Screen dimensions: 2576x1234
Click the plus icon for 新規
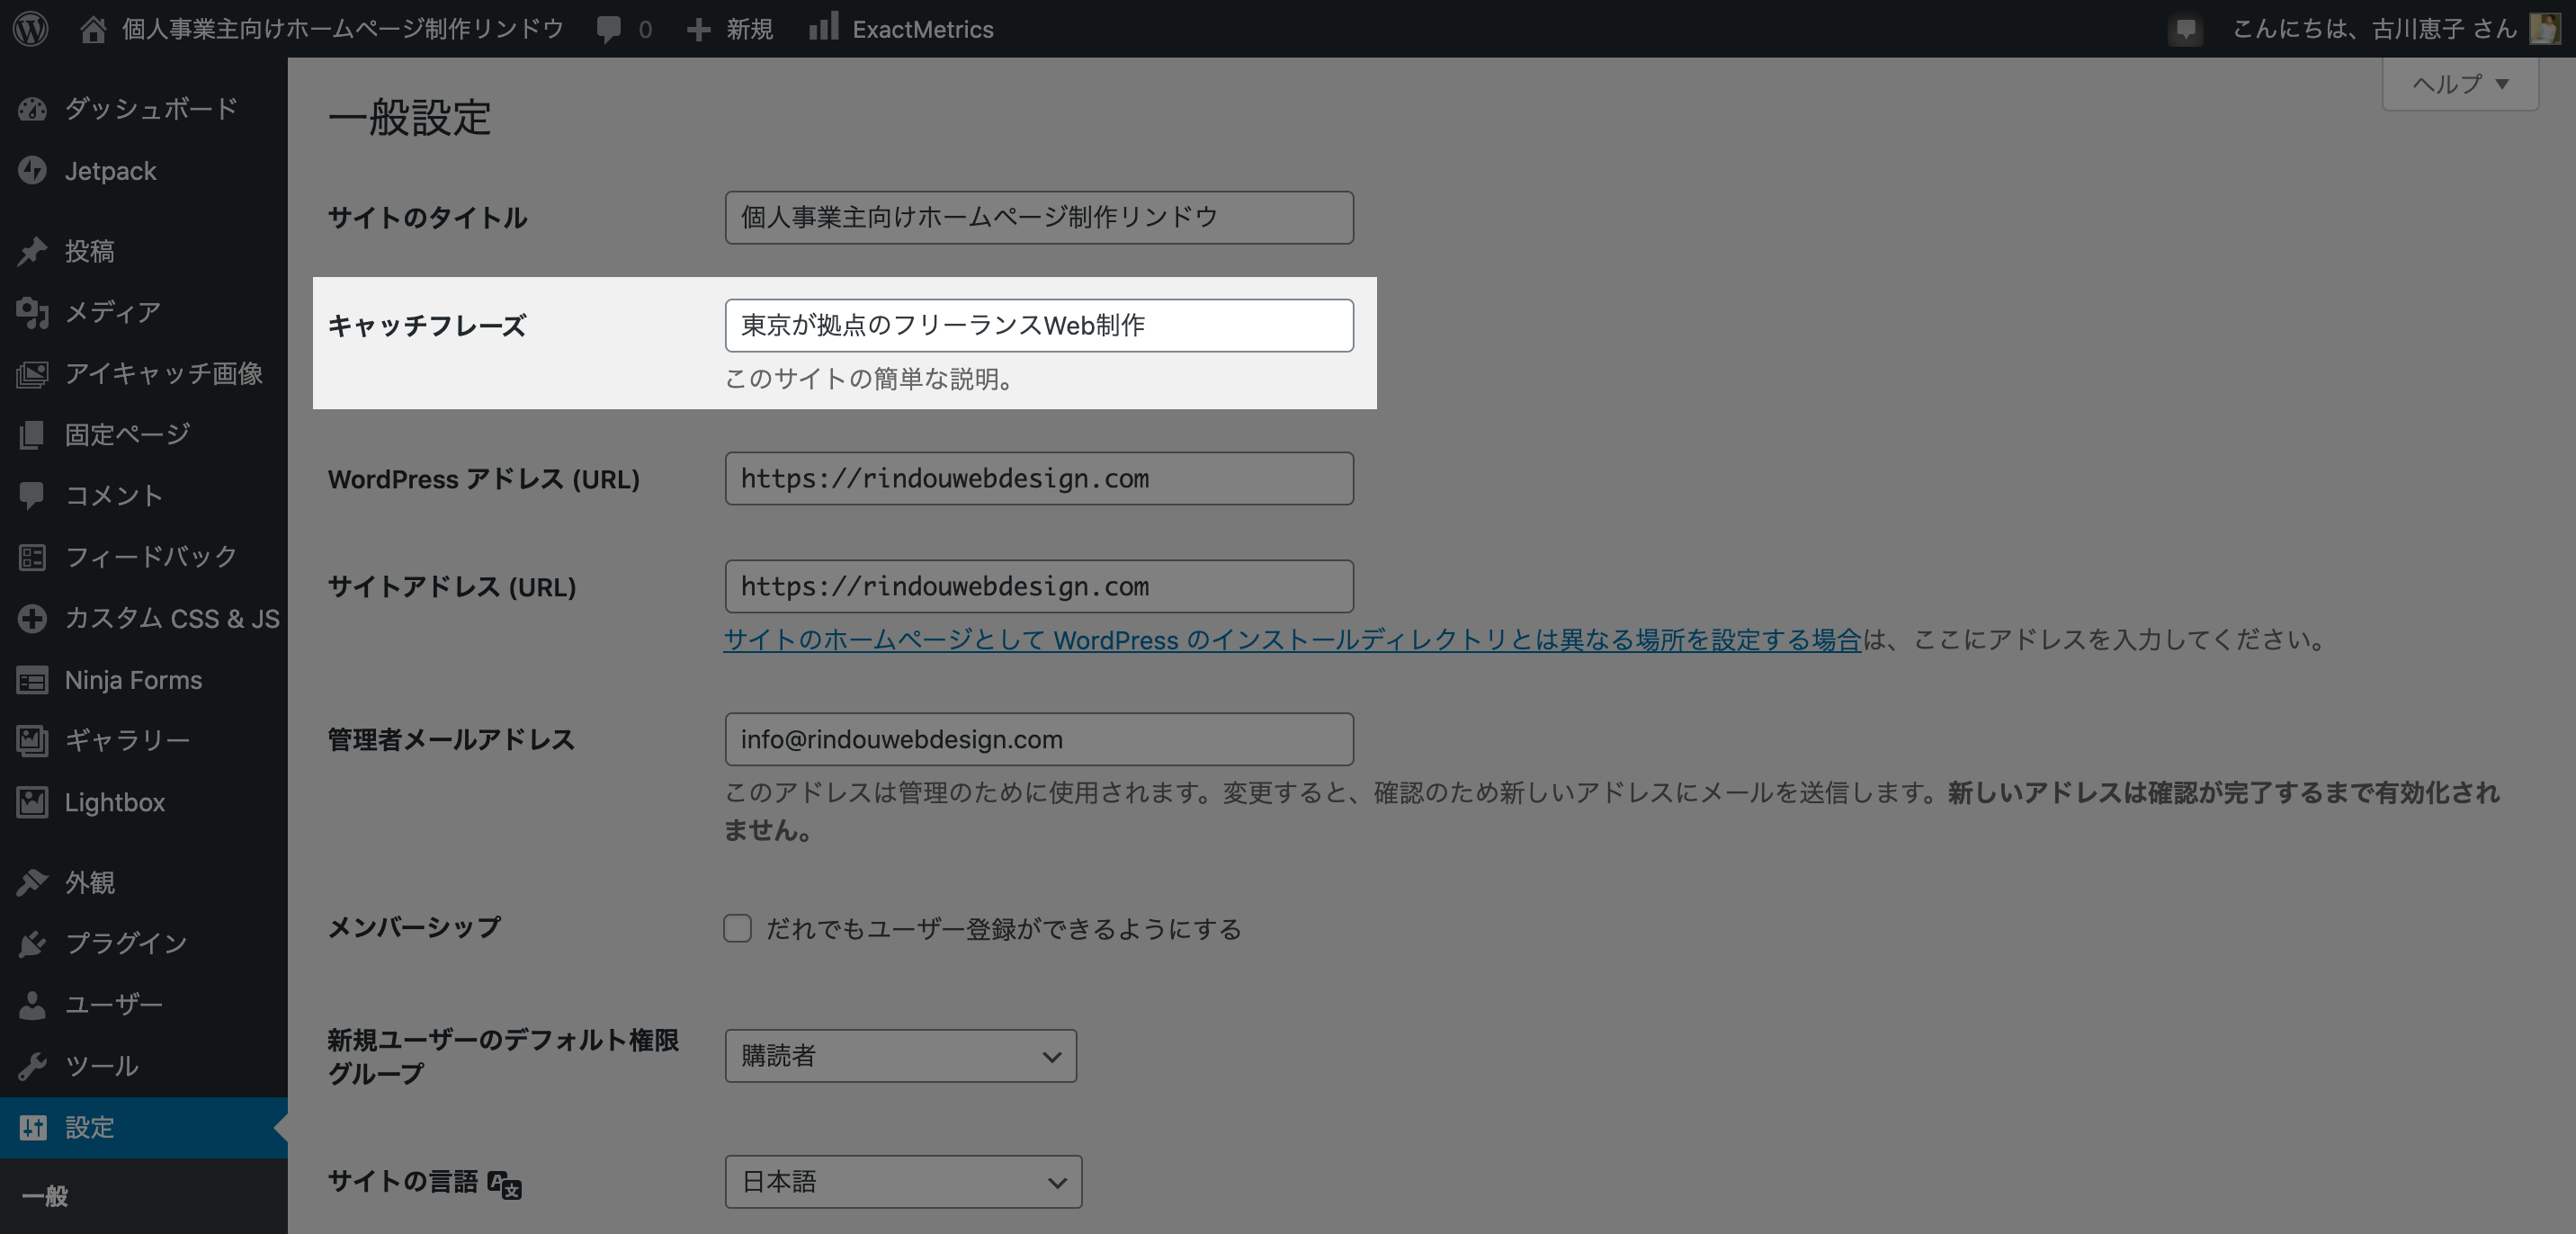pyautogui.click(x=699, y=29)
